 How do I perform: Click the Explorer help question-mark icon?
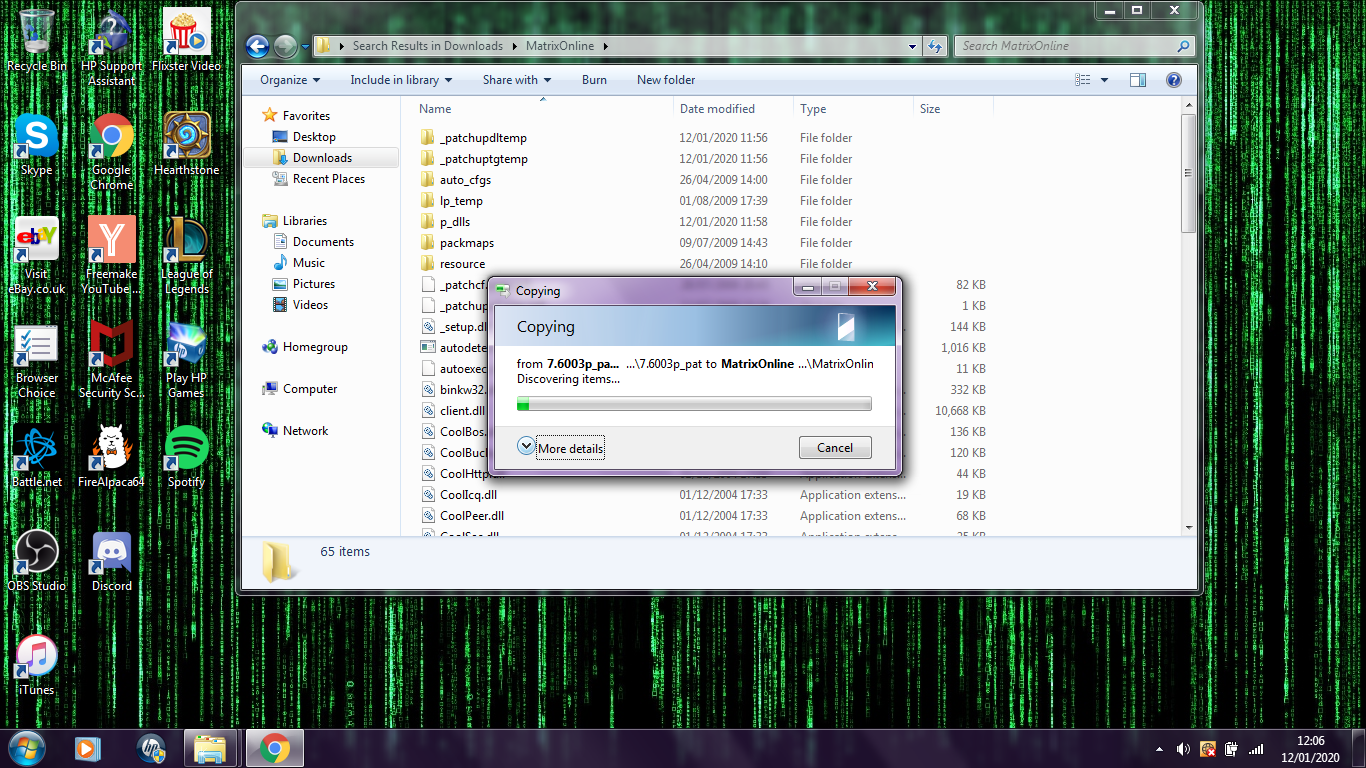point(1174,80)
